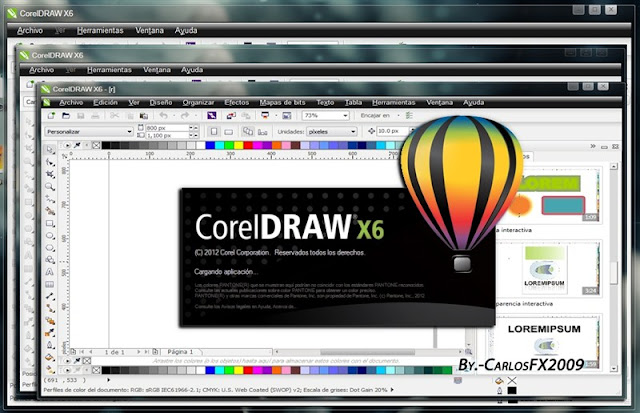Select the Text tool (letter A)
This screenshot has width=640, height=413.
[x=50, y=272]
